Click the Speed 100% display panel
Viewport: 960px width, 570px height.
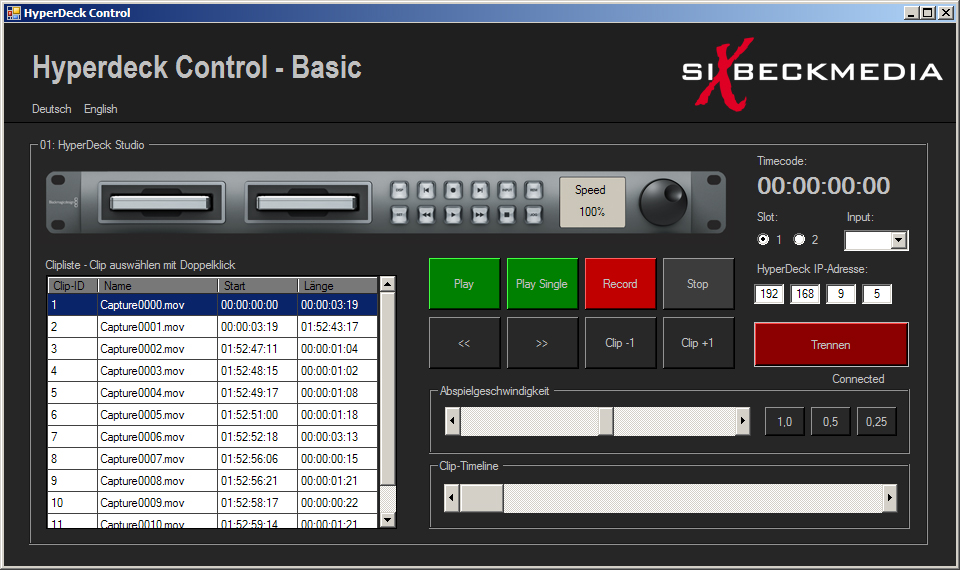coord(591,202)
